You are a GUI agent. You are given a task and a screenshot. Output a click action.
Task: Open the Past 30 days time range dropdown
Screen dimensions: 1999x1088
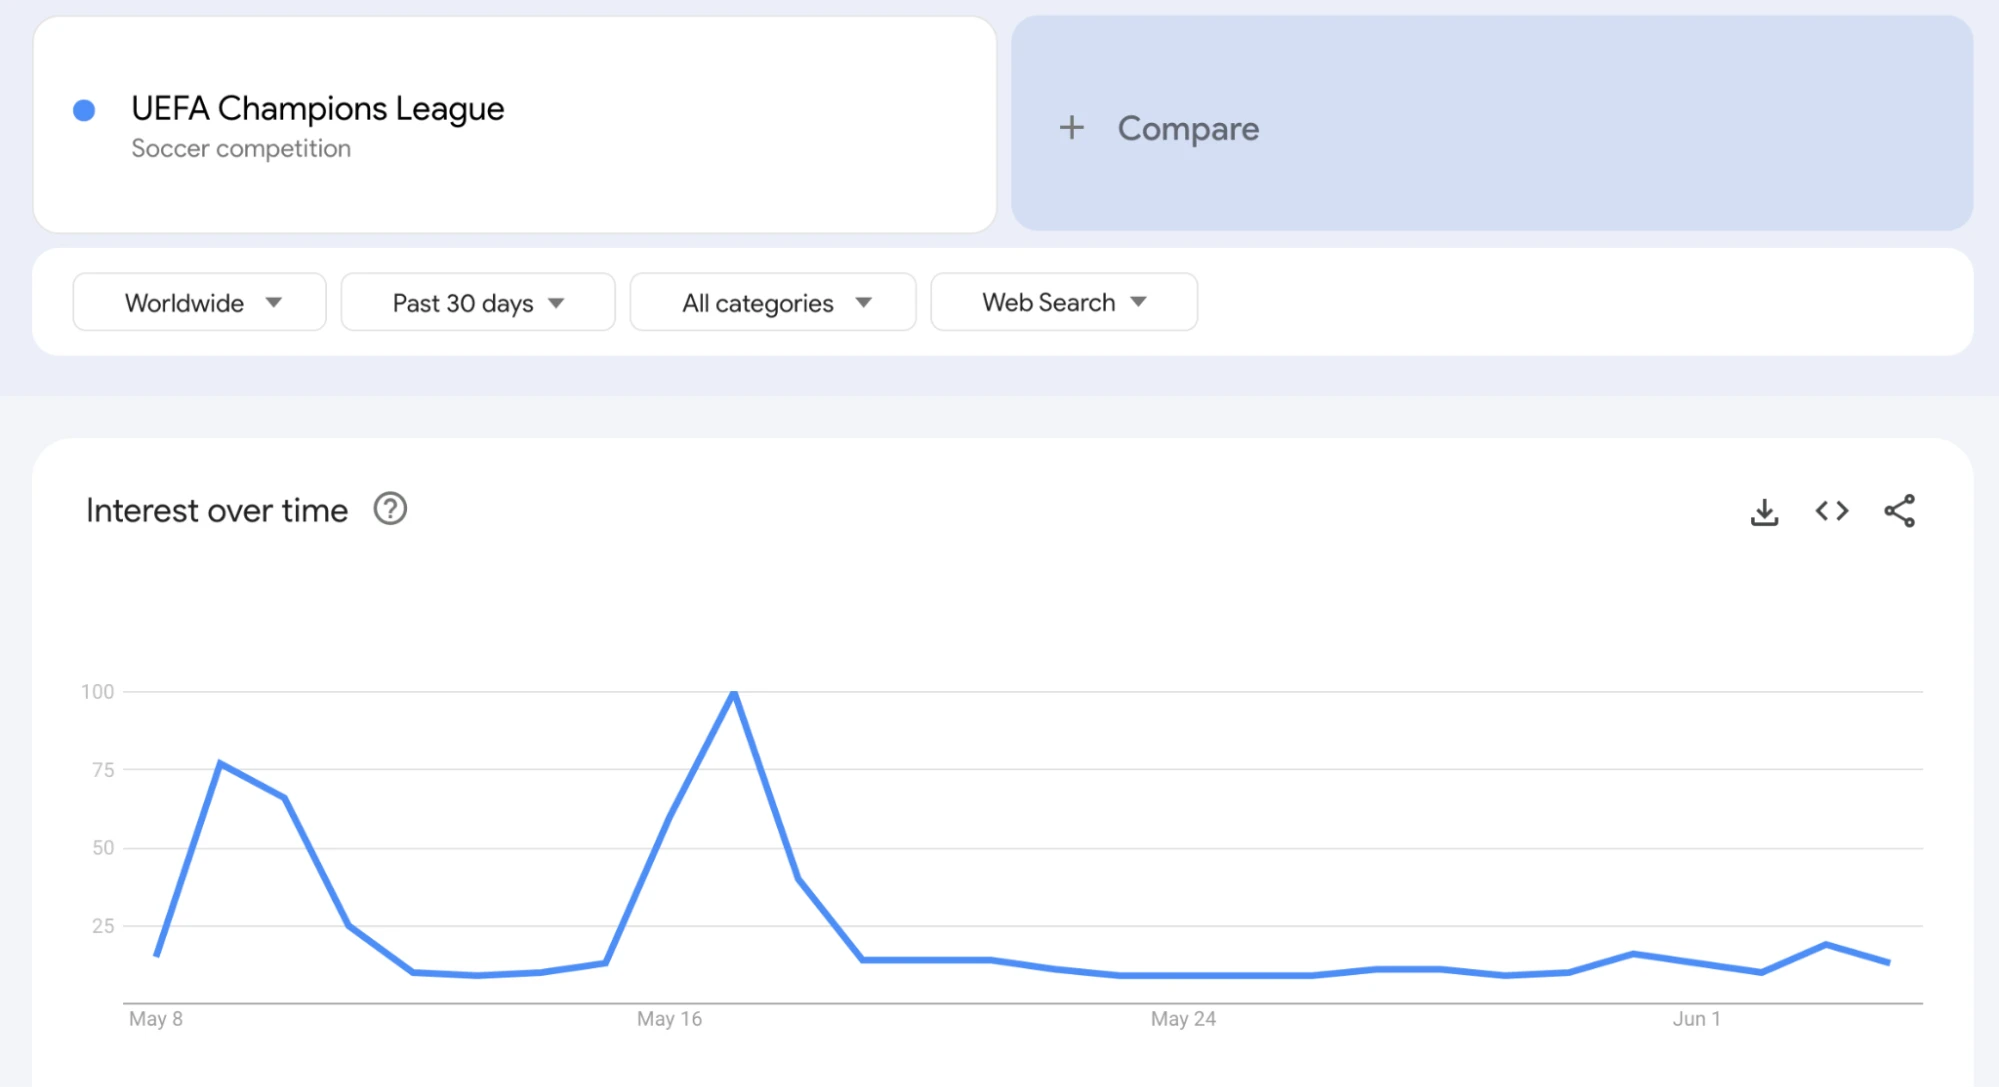[x=478, y=302]
